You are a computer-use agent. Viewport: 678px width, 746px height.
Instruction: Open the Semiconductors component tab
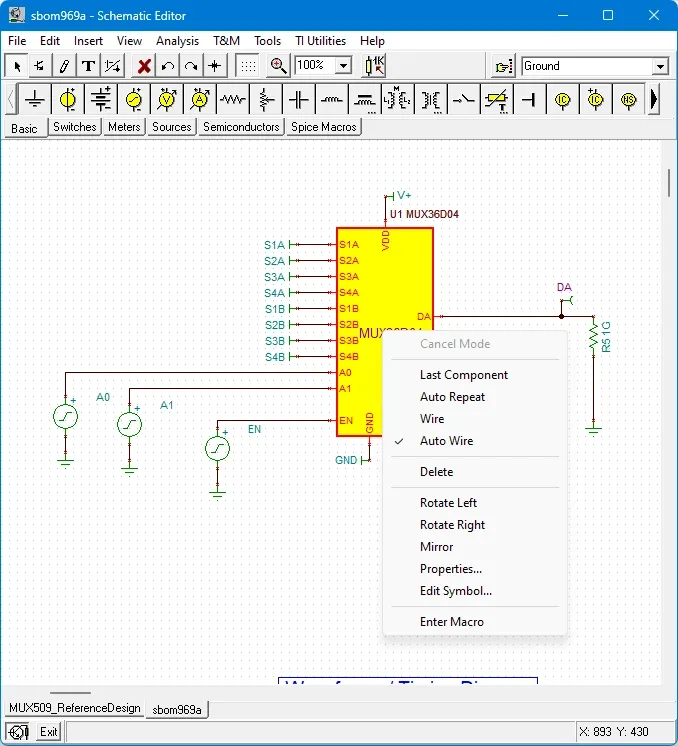(241, 127)
